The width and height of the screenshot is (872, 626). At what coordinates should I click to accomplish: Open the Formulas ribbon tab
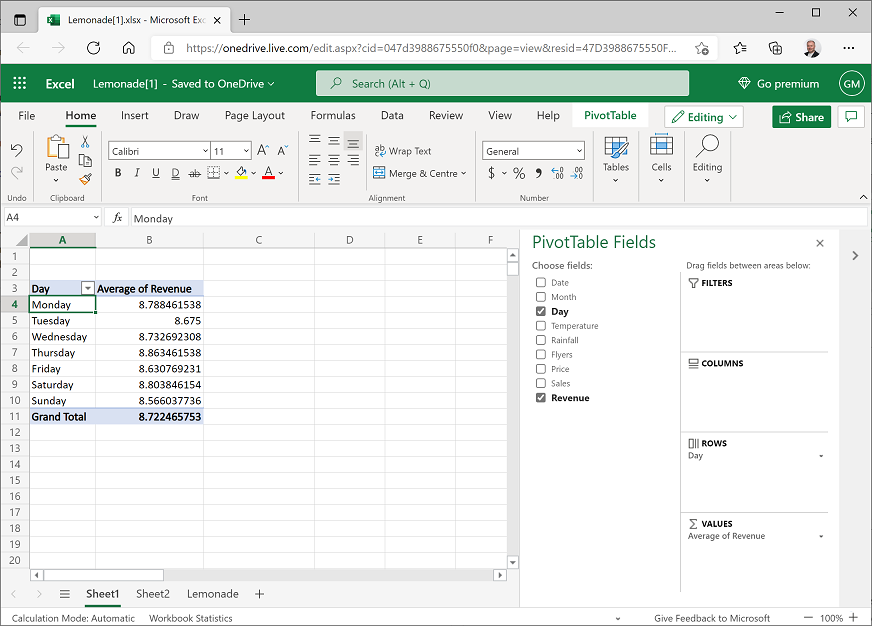333,115
